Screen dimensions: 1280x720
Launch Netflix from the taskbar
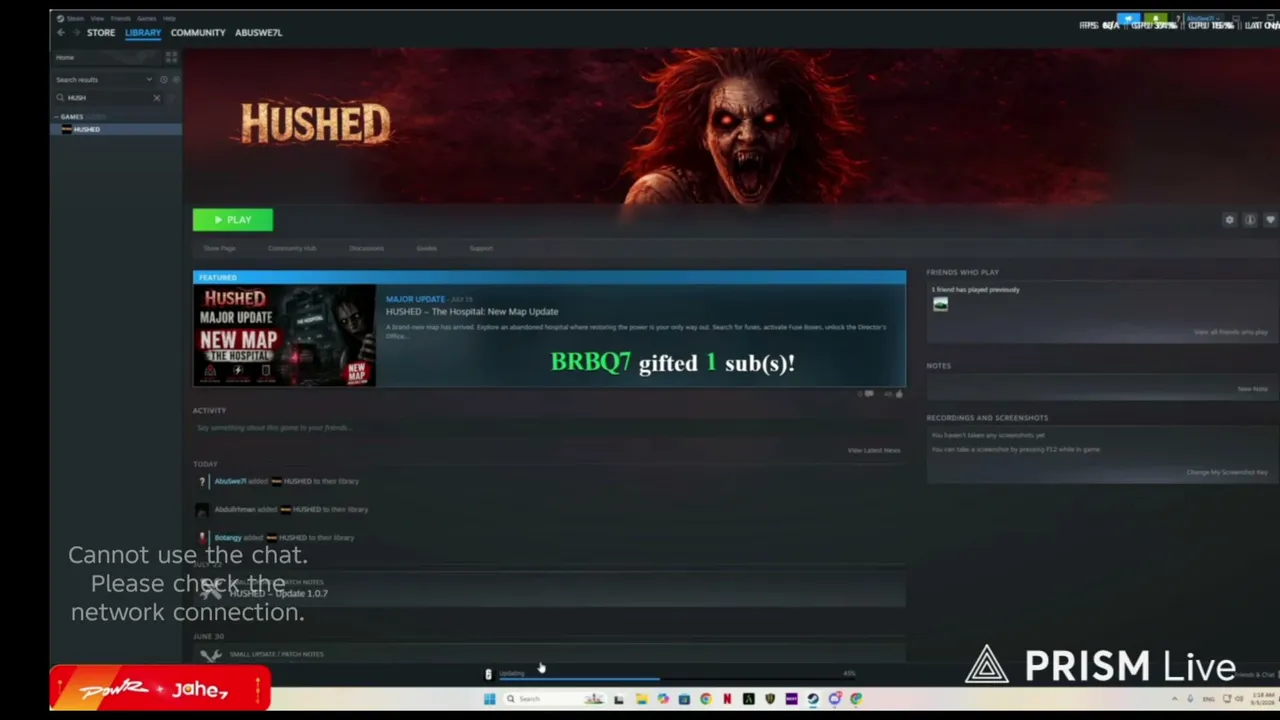pyautogui.click(x=727, y=699)
